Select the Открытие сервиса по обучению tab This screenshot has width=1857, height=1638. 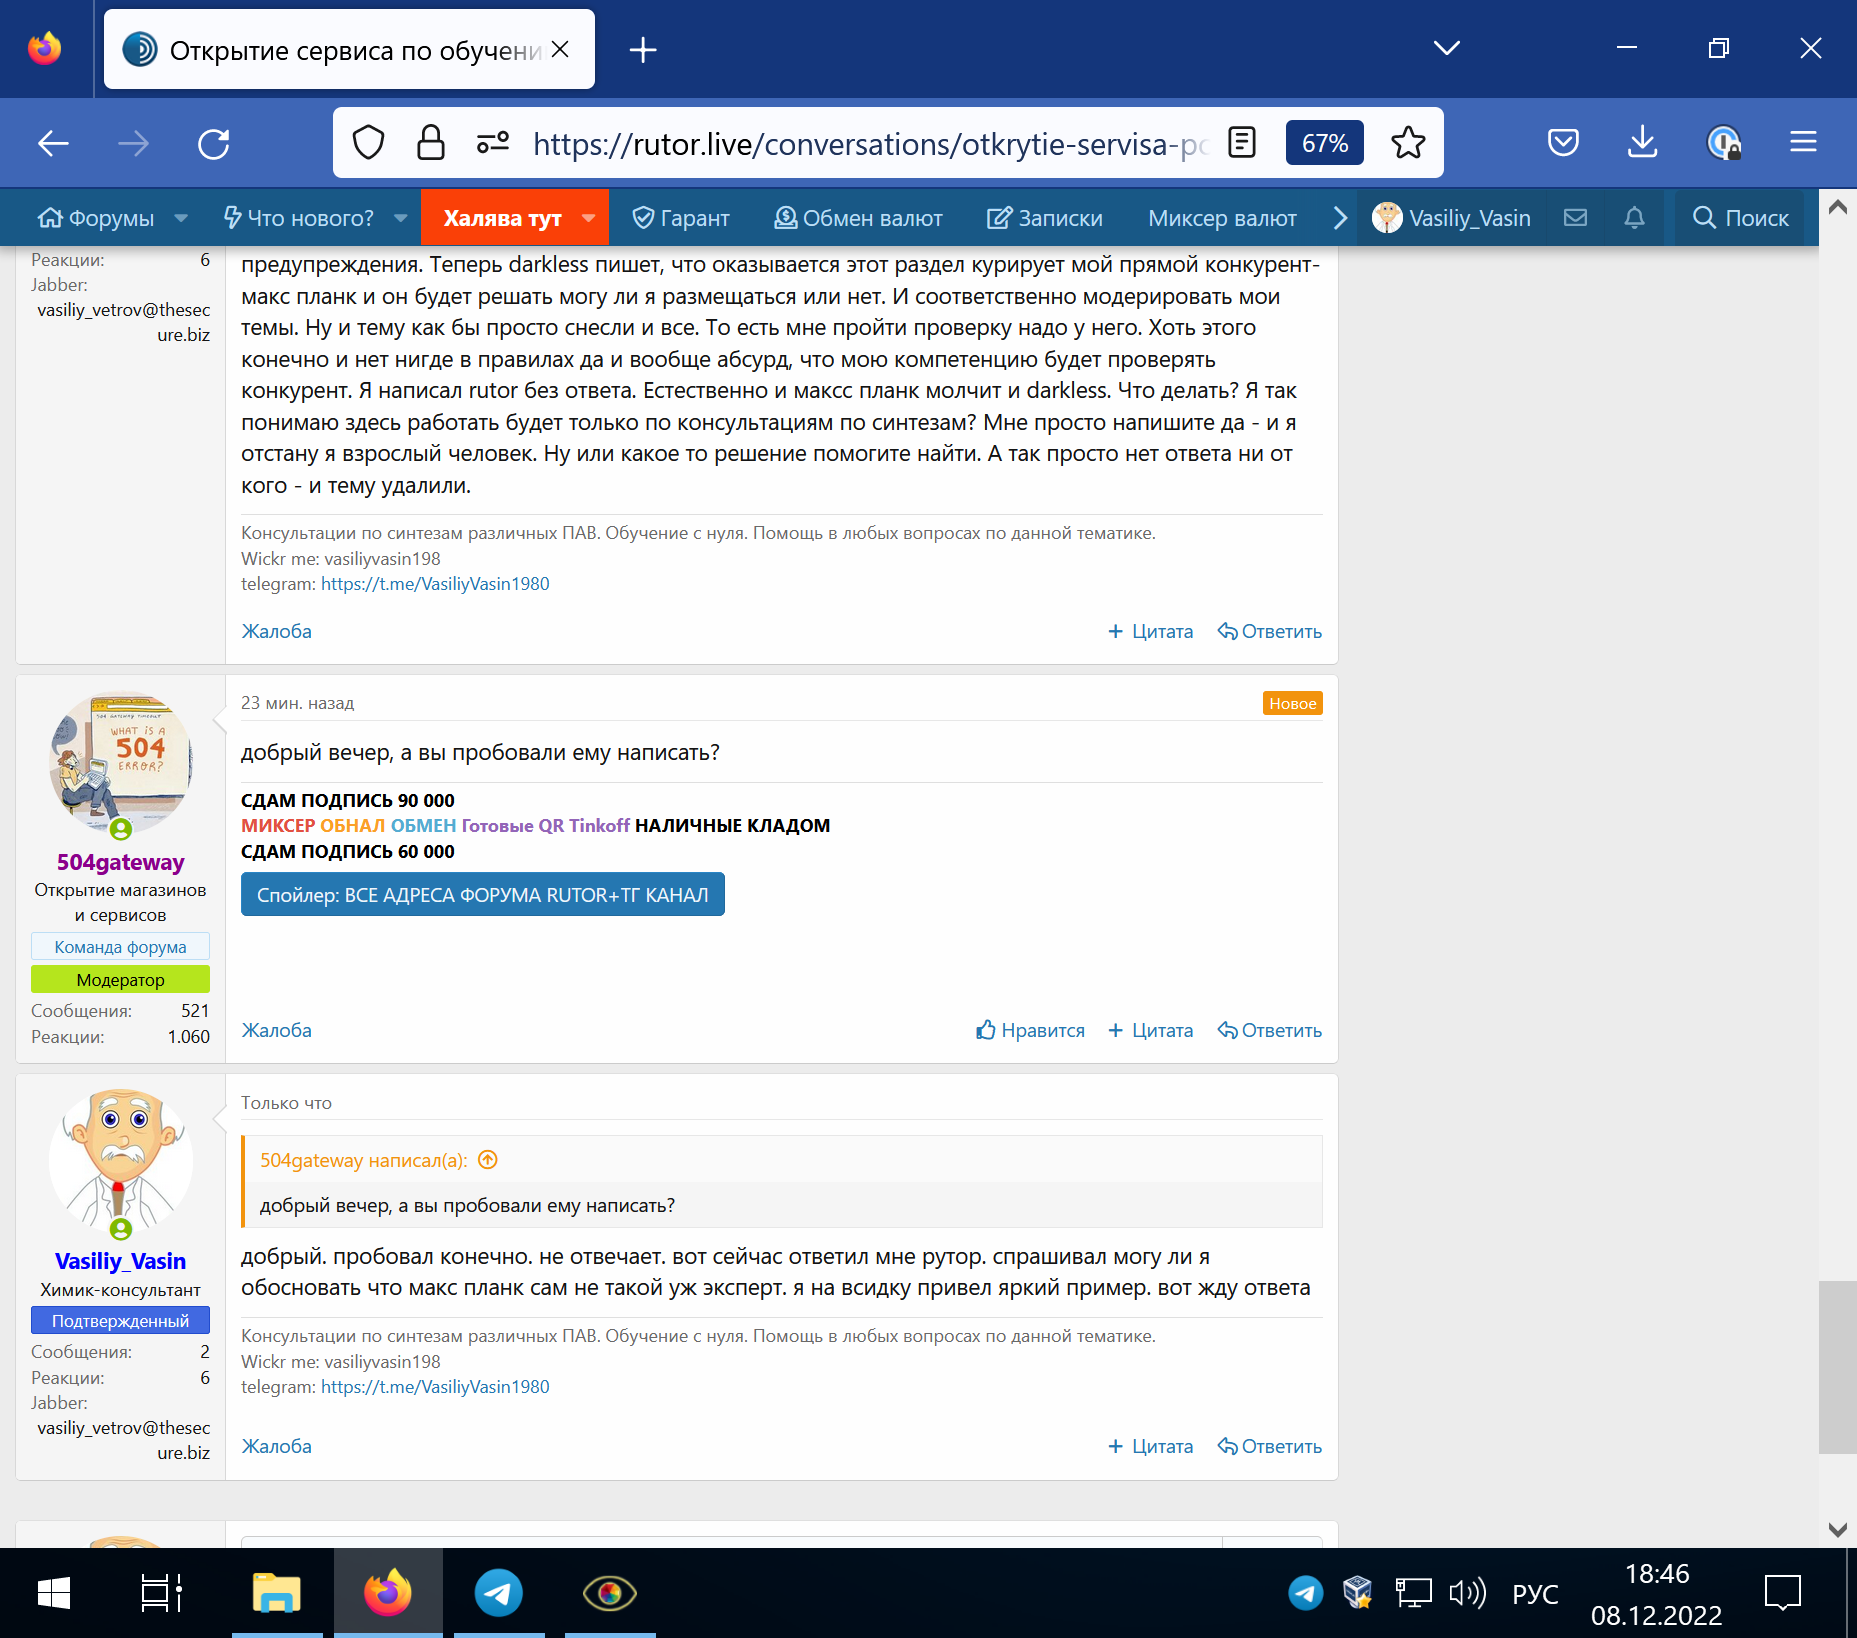pos(349,50)
